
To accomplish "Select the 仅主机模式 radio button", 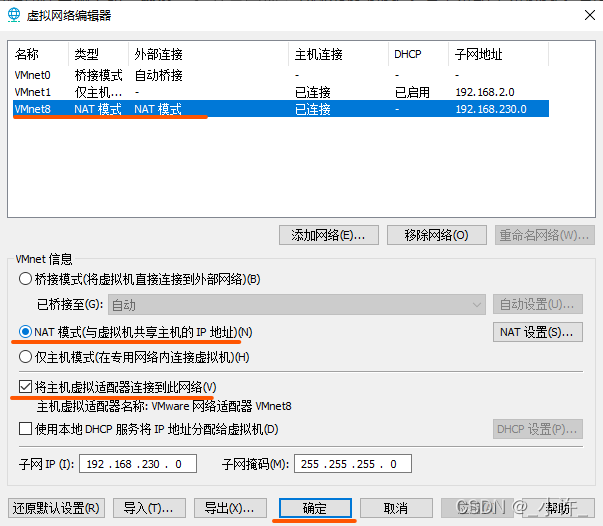I will tap(25, 357).
